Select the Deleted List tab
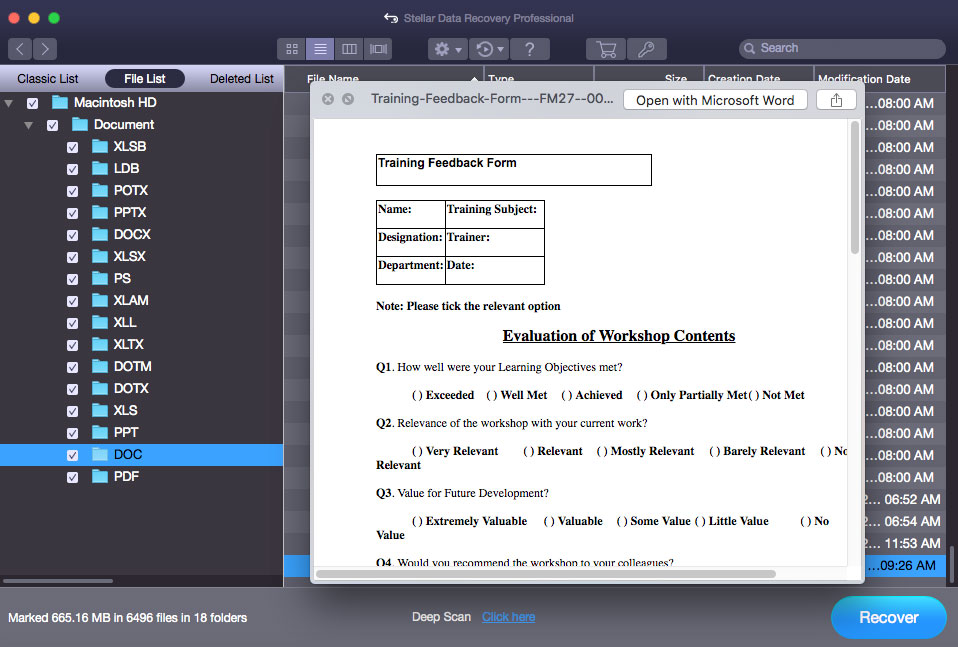The image size is (958, 647). (242, 79)
